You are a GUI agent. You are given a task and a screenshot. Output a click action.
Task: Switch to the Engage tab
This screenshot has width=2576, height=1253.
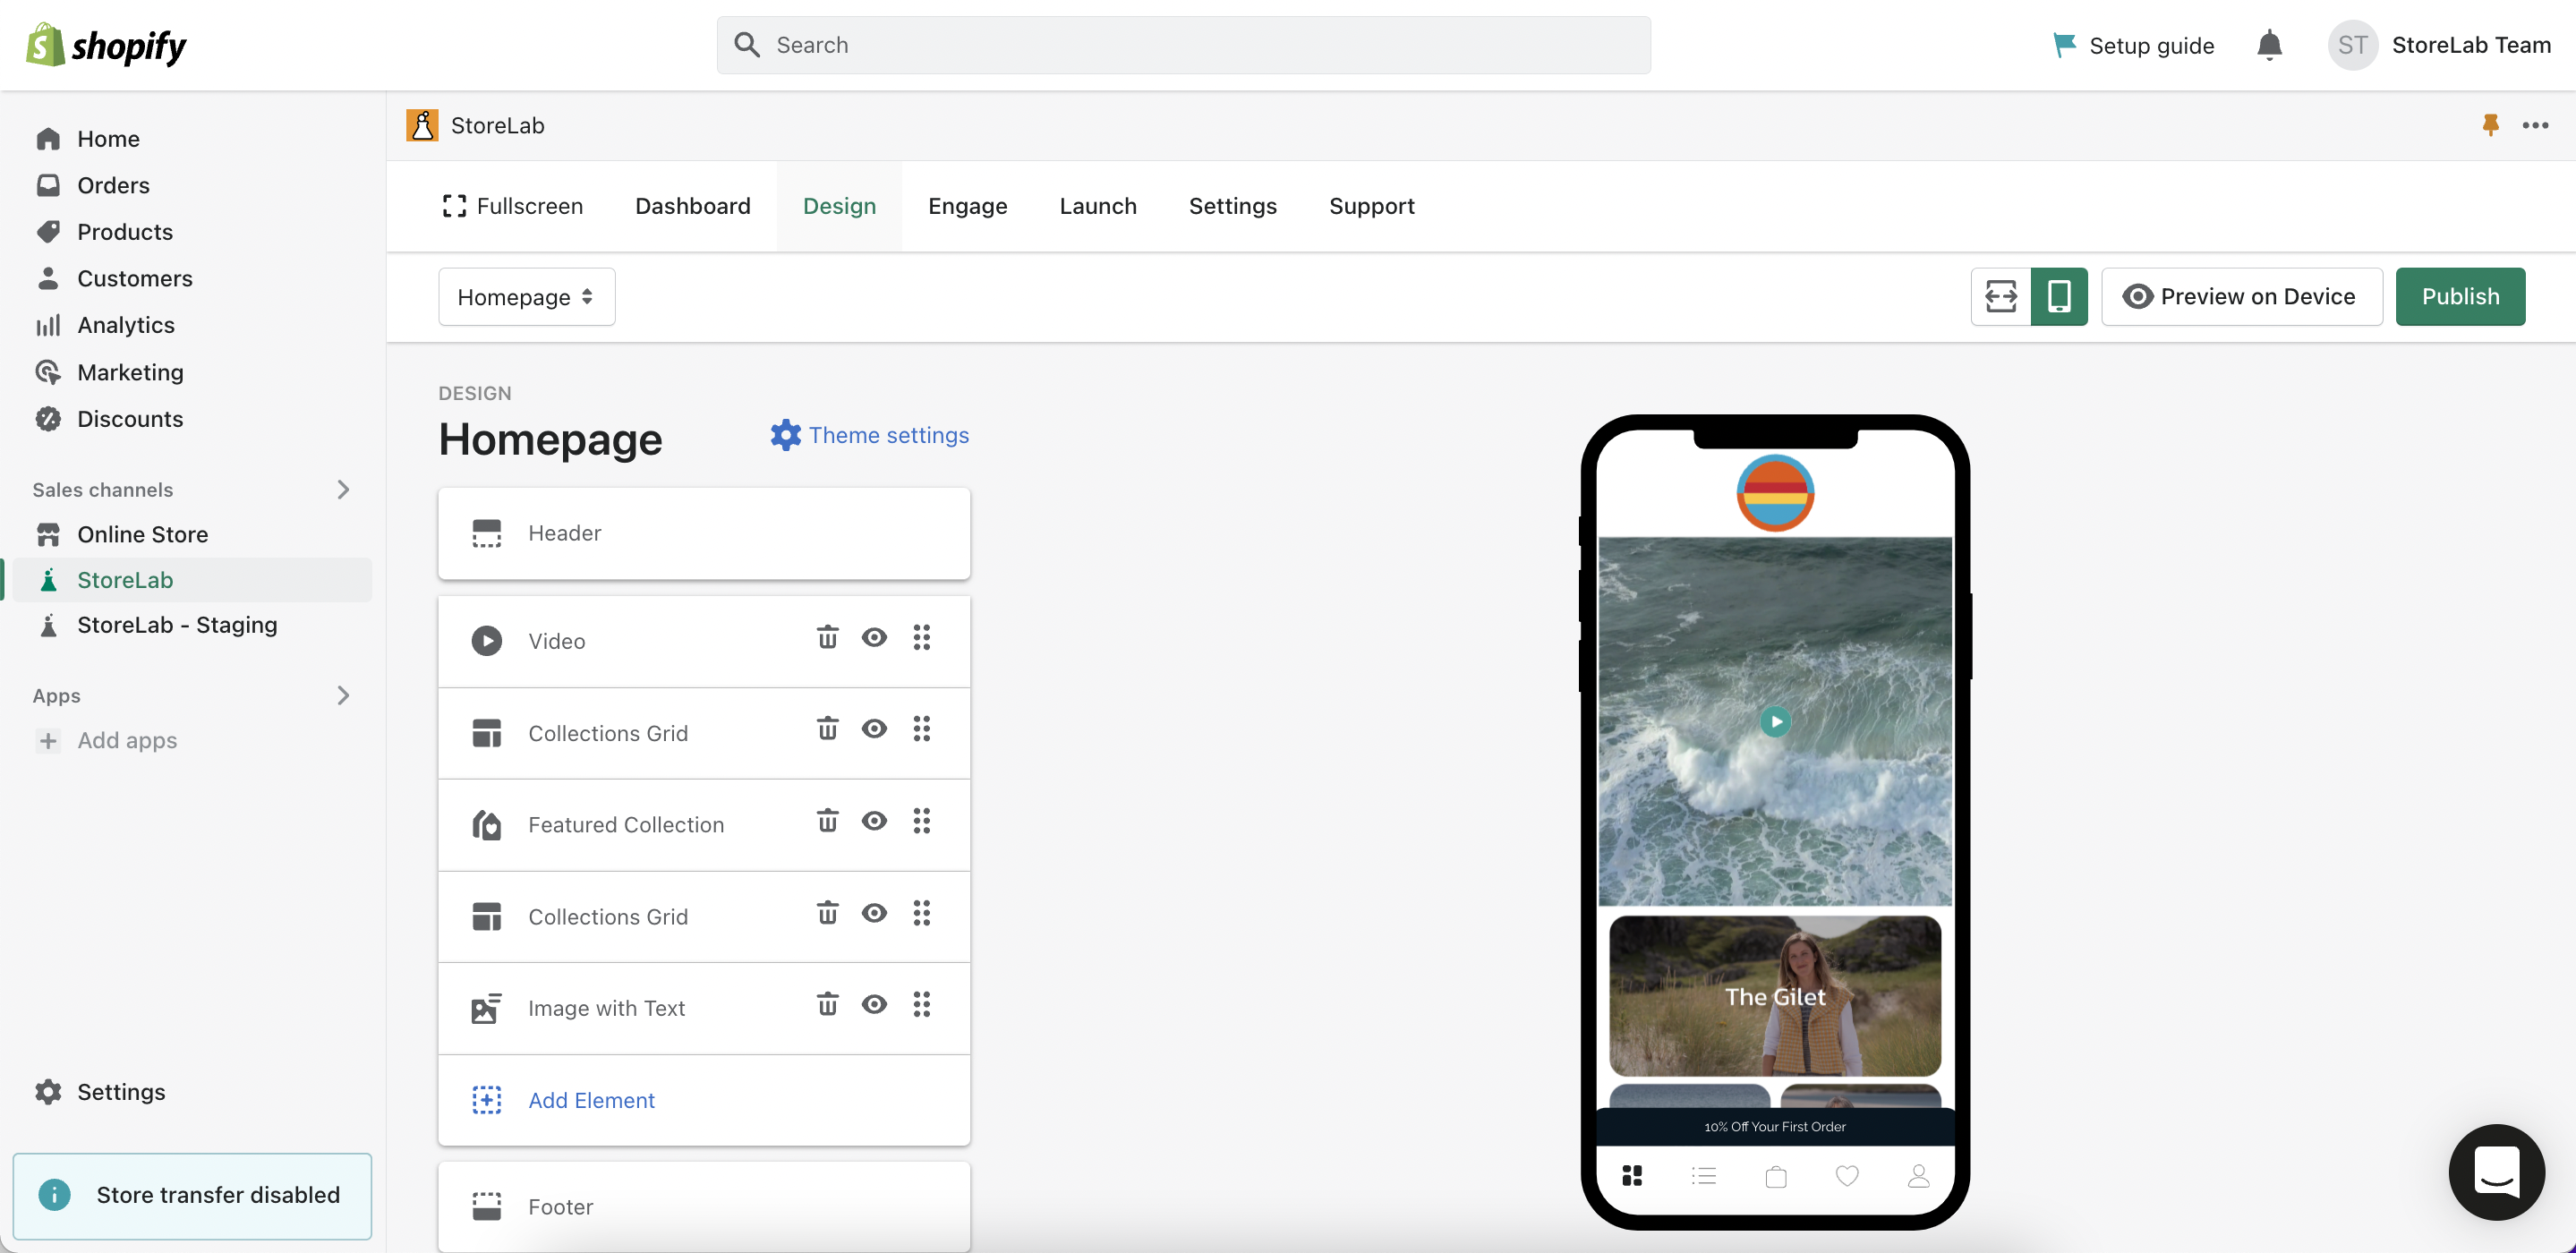tap(967, 206)
